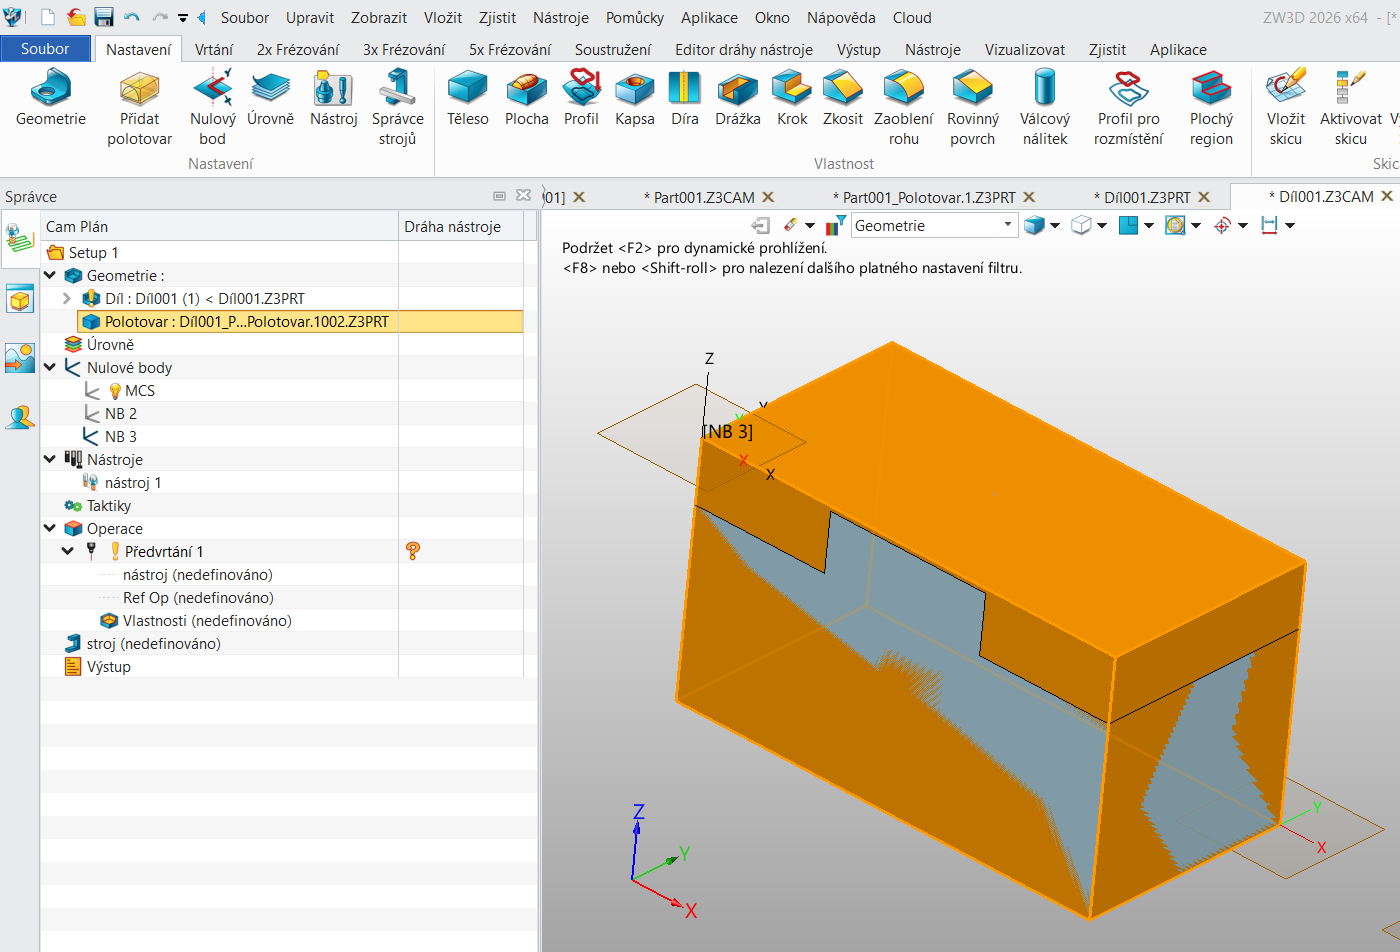Collapse the Geometrie tree node

pyautogui.click(x=50, y=275)
